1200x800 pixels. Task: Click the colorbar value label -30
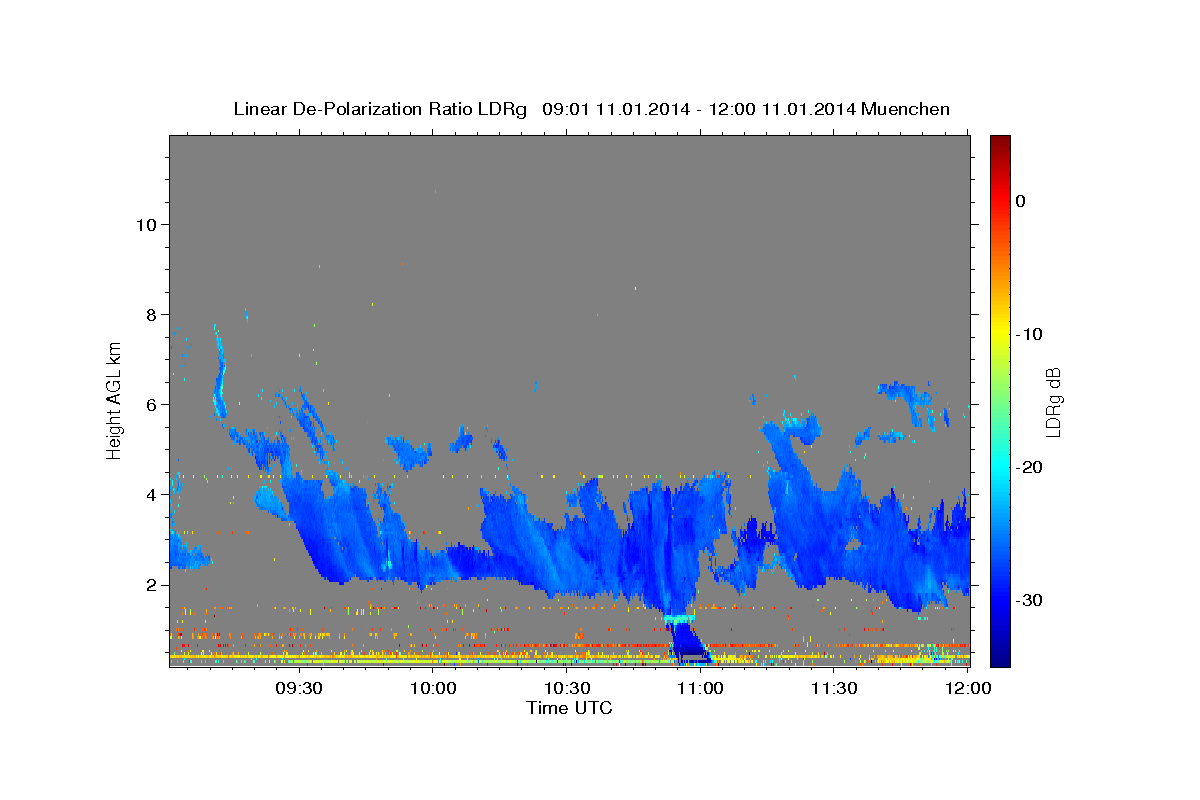[1029, 600]
